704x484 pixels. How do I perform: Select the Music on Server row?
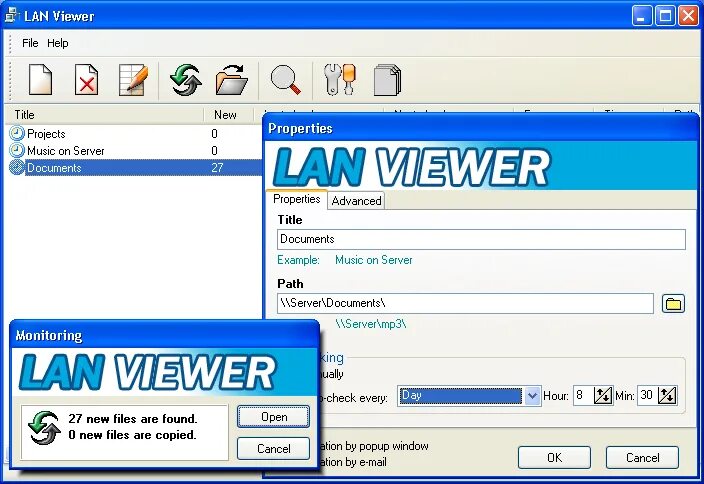point(135,150)
